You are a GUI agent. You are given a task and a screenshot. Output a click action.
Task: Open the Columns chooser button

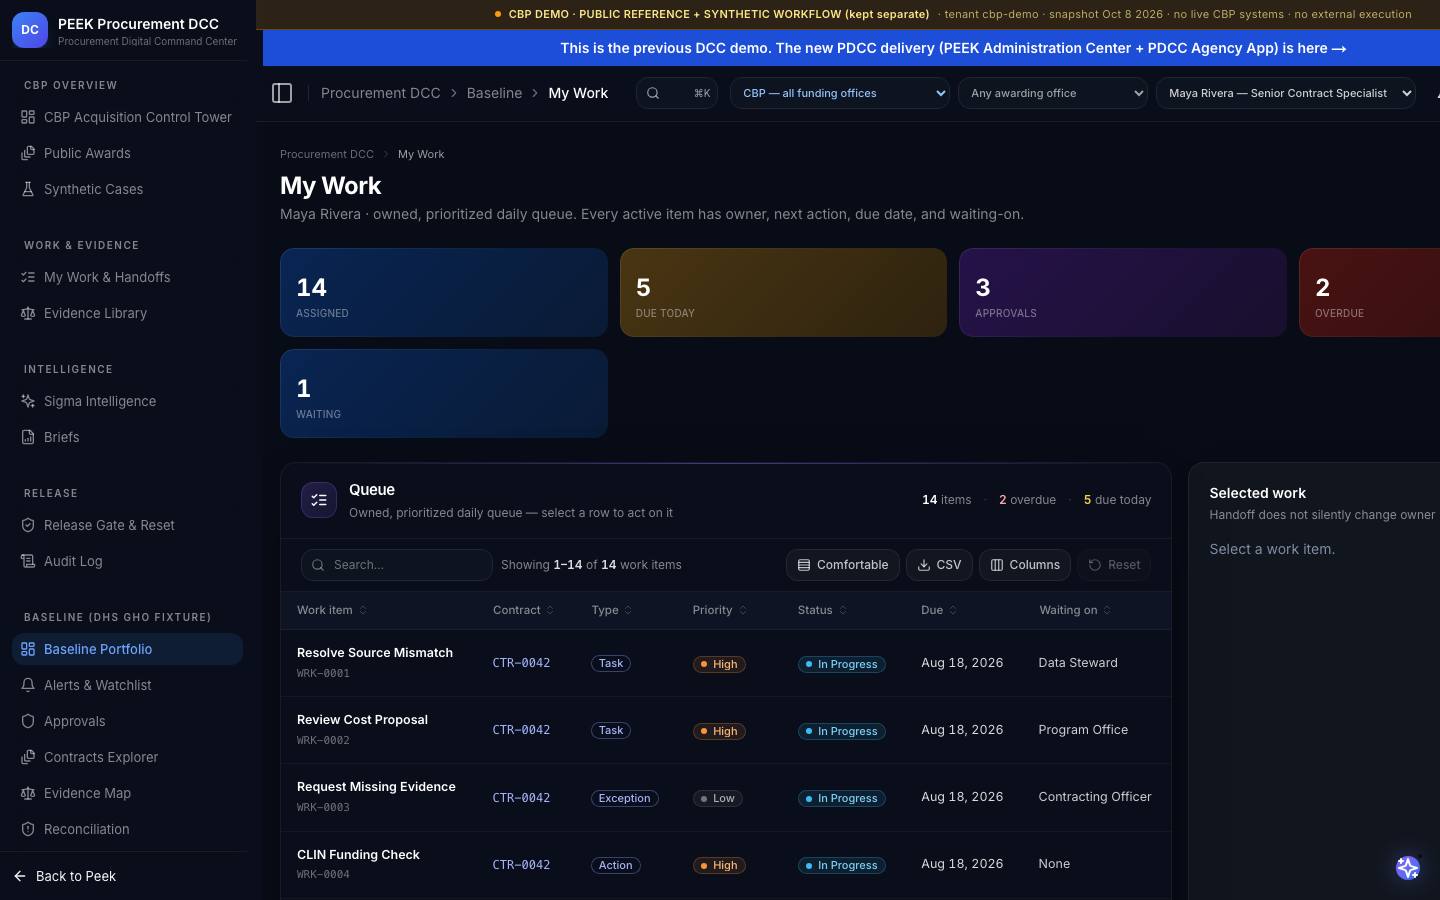pos(1025,565)
